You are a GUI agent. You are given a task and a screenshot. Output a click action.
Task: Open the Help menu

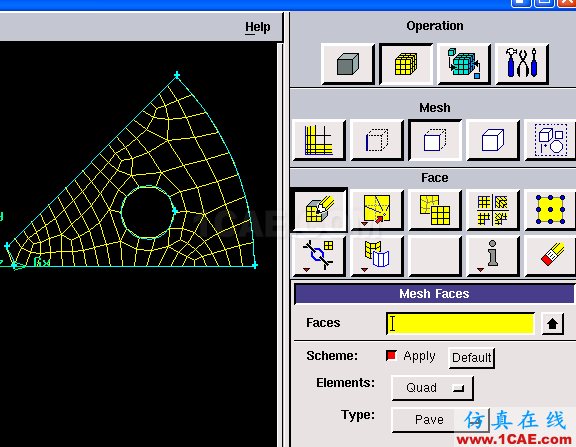(x=258, y=27)
